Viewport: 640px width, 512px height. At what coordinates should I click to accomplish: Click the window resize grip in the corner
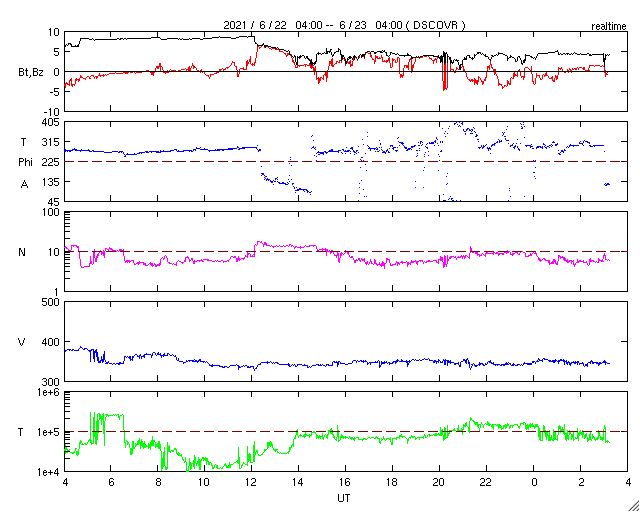click(x=634, y=506)
